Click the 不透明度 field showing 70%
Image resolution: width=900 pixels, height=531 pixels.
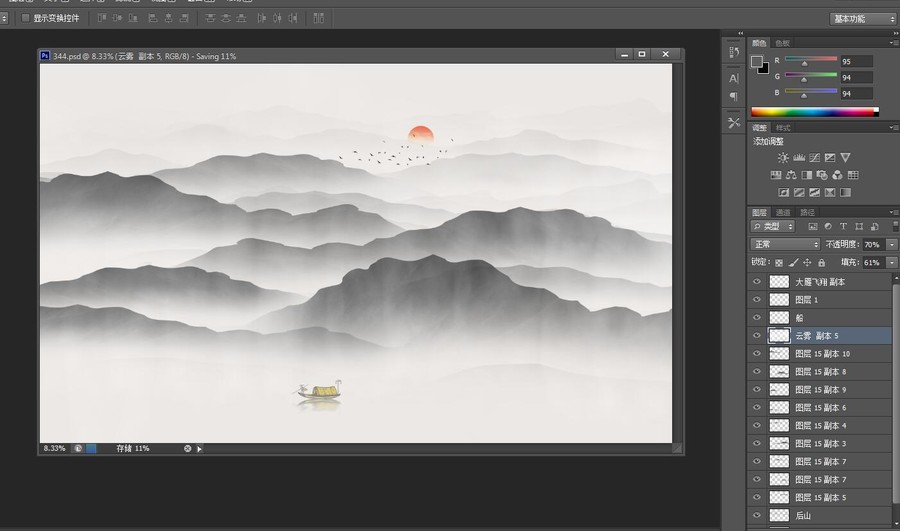point(874,245)
